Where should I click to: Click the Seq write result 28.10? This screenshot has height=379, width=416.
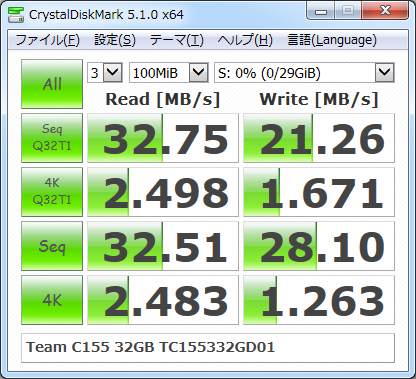pos(319,246)
